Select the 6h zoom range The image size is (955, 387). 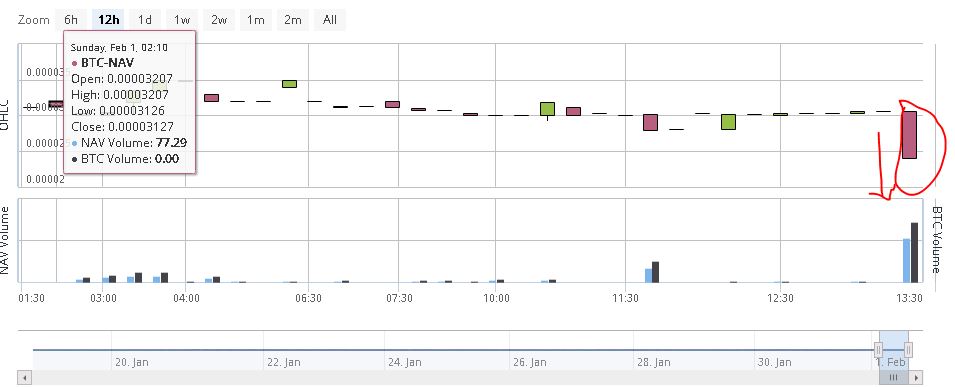(x=71, y=20)
